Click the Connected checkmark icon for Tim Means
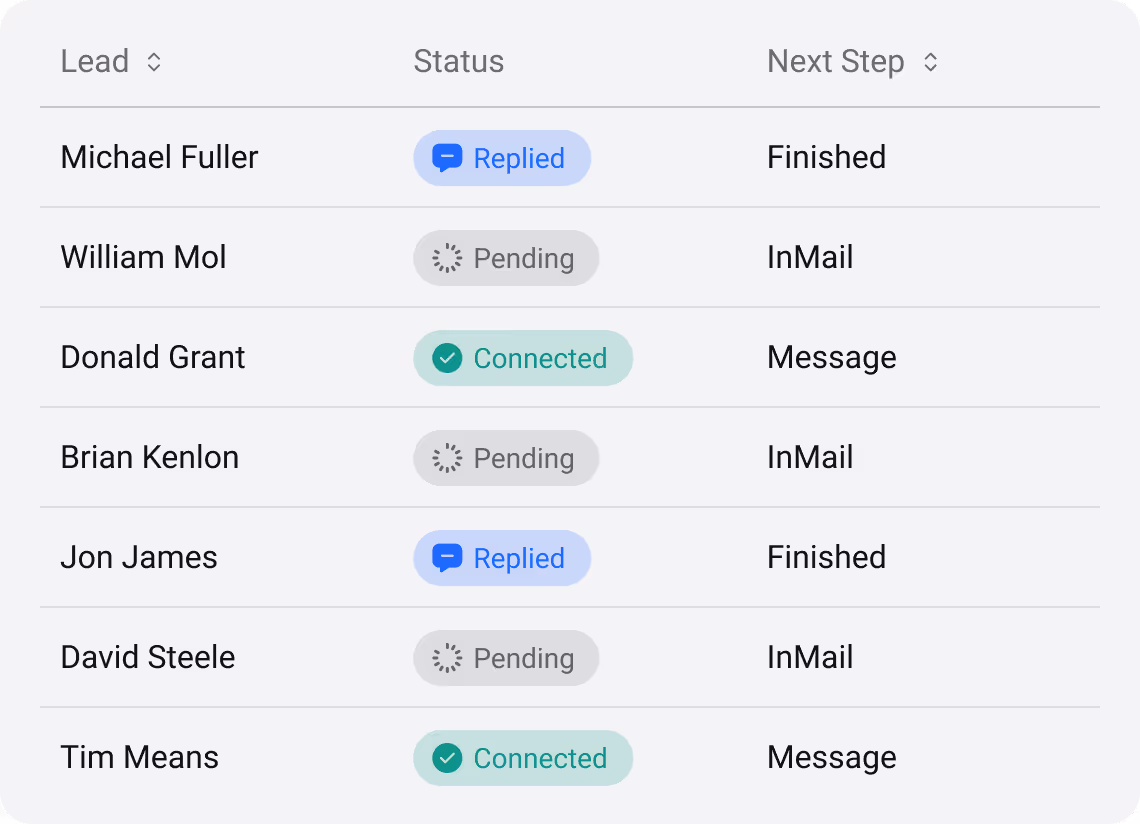The height and width of the screenshot is (824, 1140). coord(446,758)
